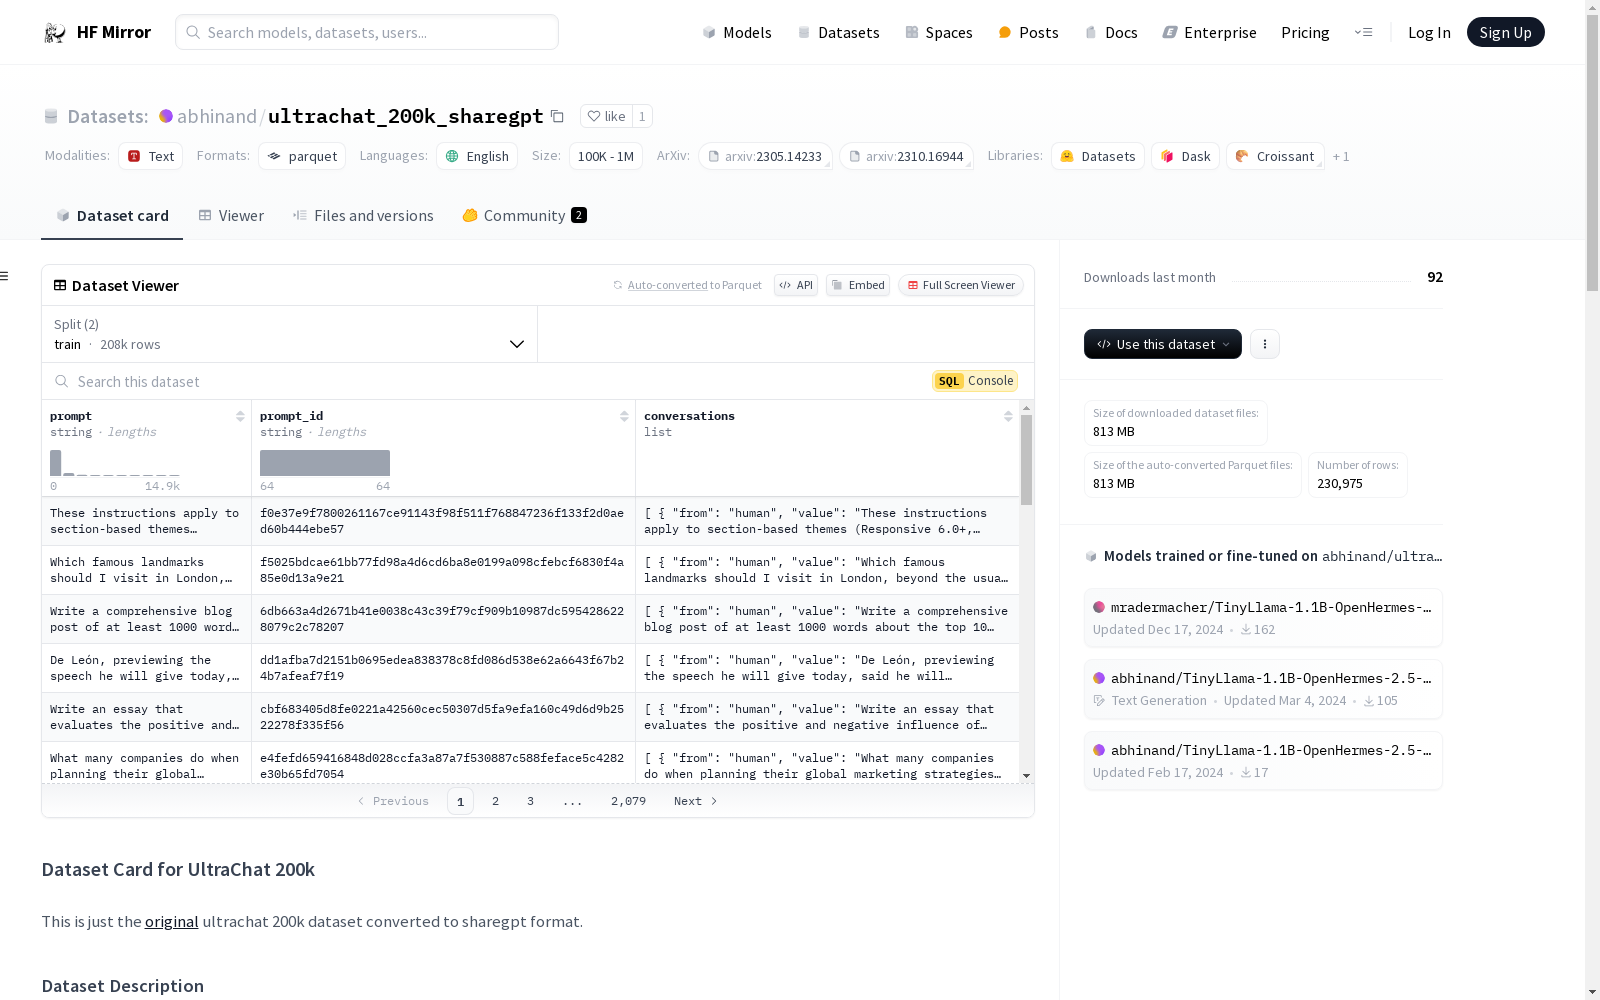Image resolution: width=1600 pixels, height=1000 pixels.
Task: Go to Datasets in top navigation
Action: coord(838,33)
